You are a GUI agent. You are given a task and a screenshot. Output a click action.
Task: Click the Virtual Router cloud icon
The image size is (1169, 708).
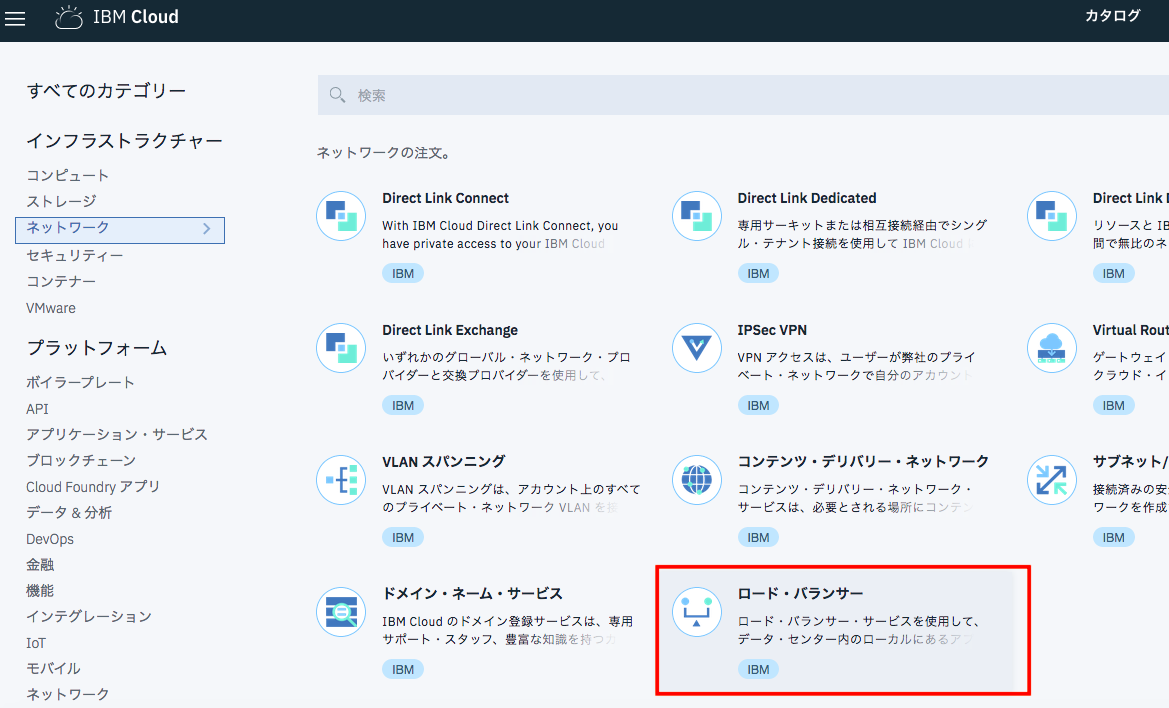(x=1051, y=348)
